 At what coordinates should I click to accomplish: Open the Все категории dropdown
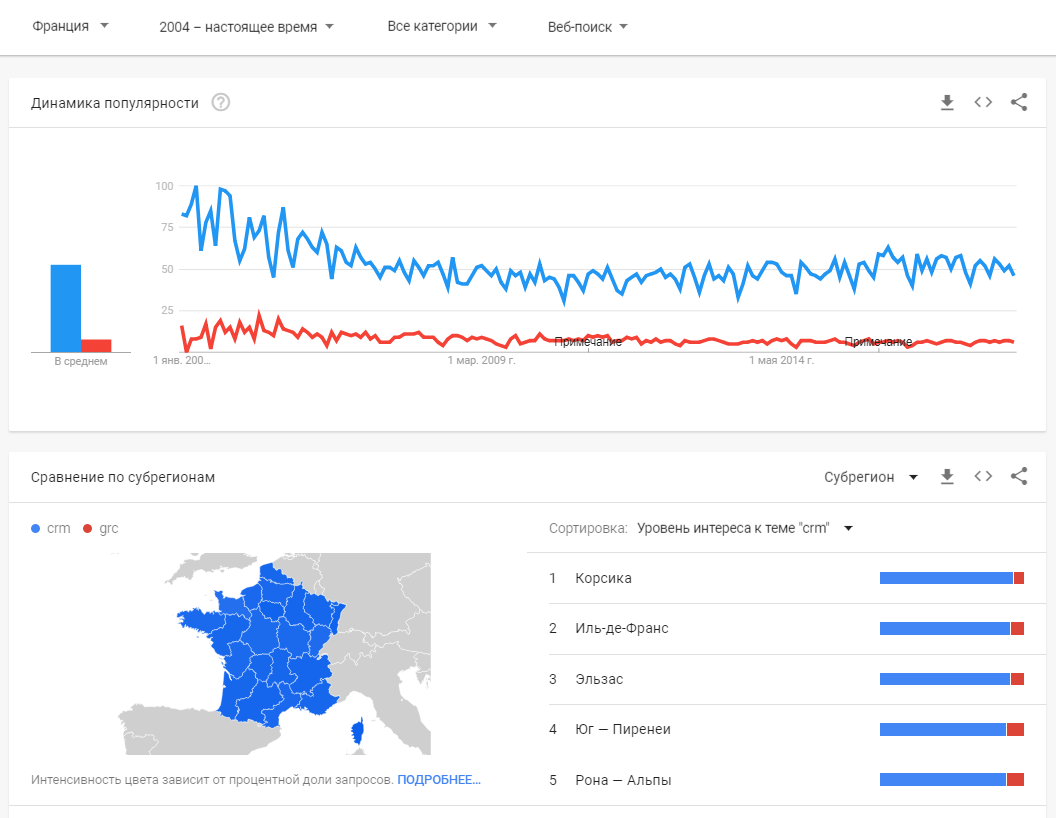point(442,27)
